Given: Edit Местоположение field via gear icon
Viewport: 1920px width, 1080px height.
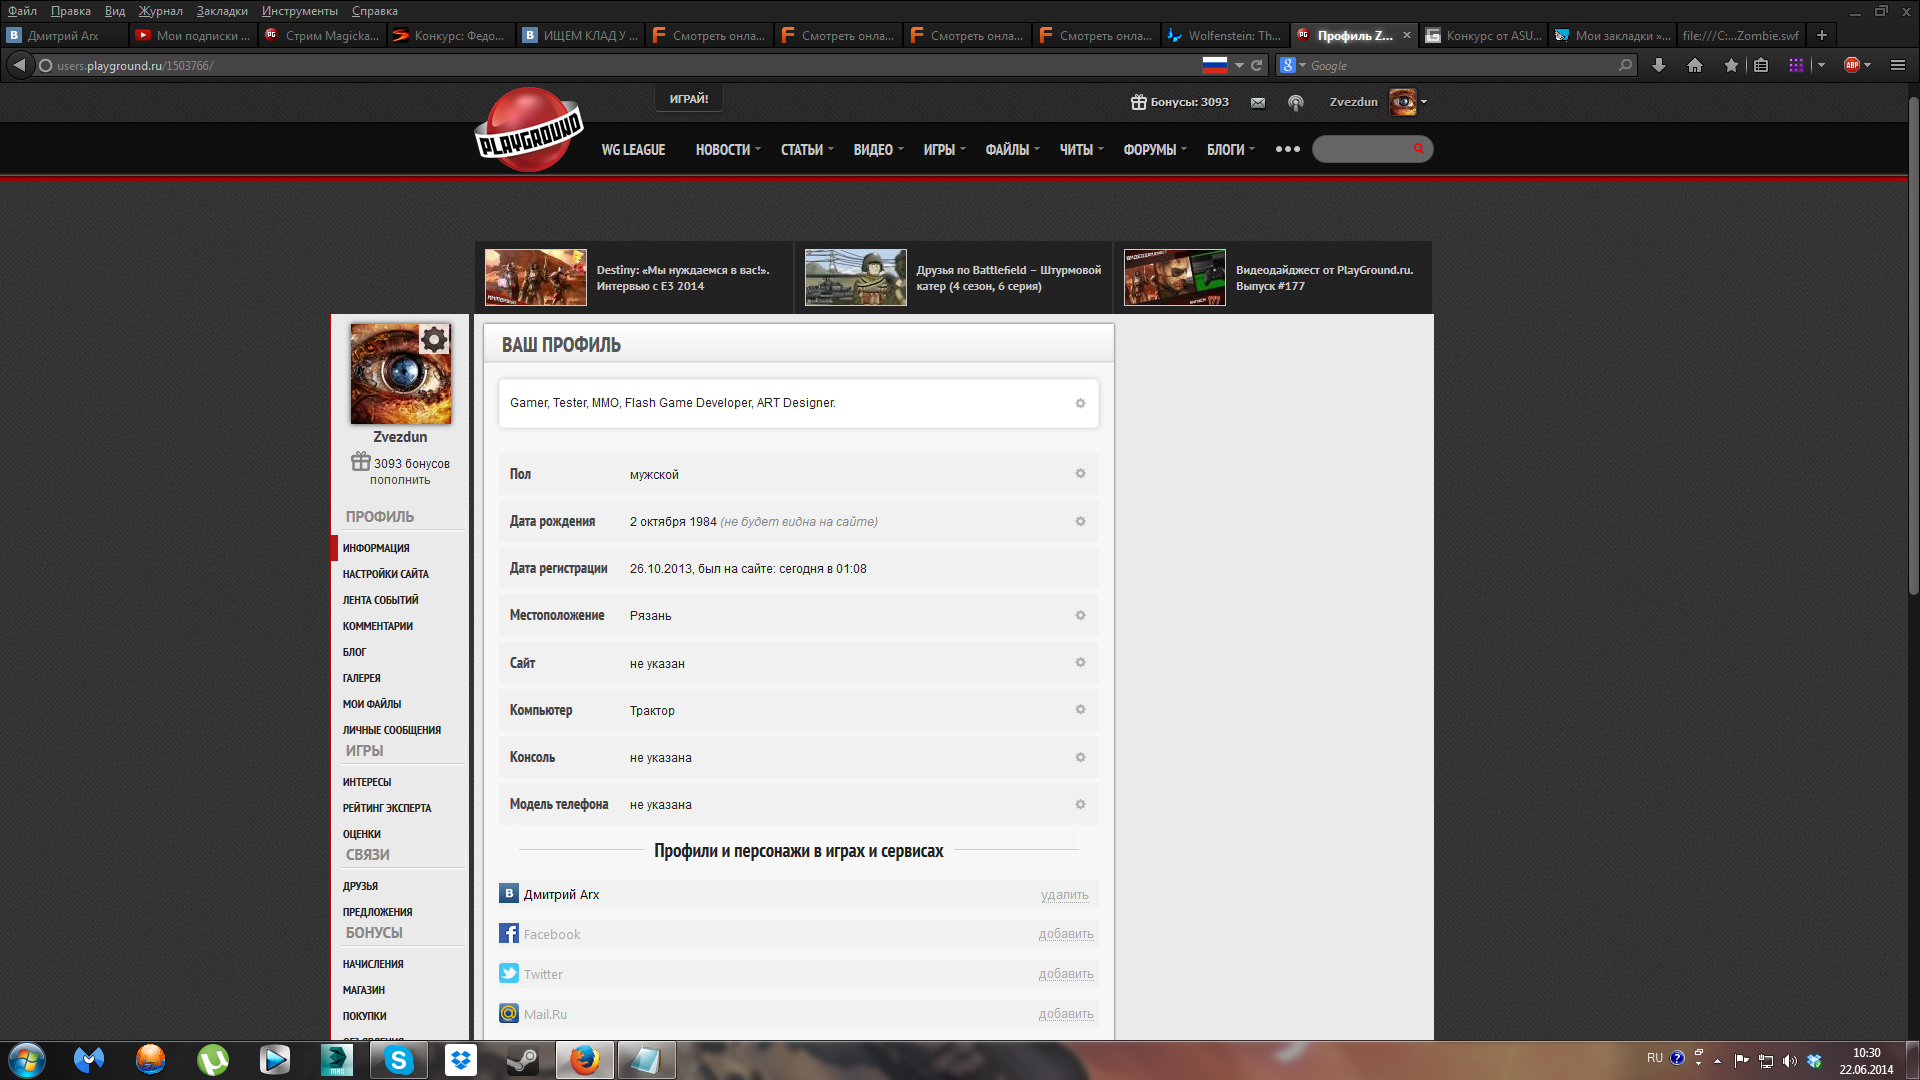Looking at the screenshot, I should point(1080,615).
